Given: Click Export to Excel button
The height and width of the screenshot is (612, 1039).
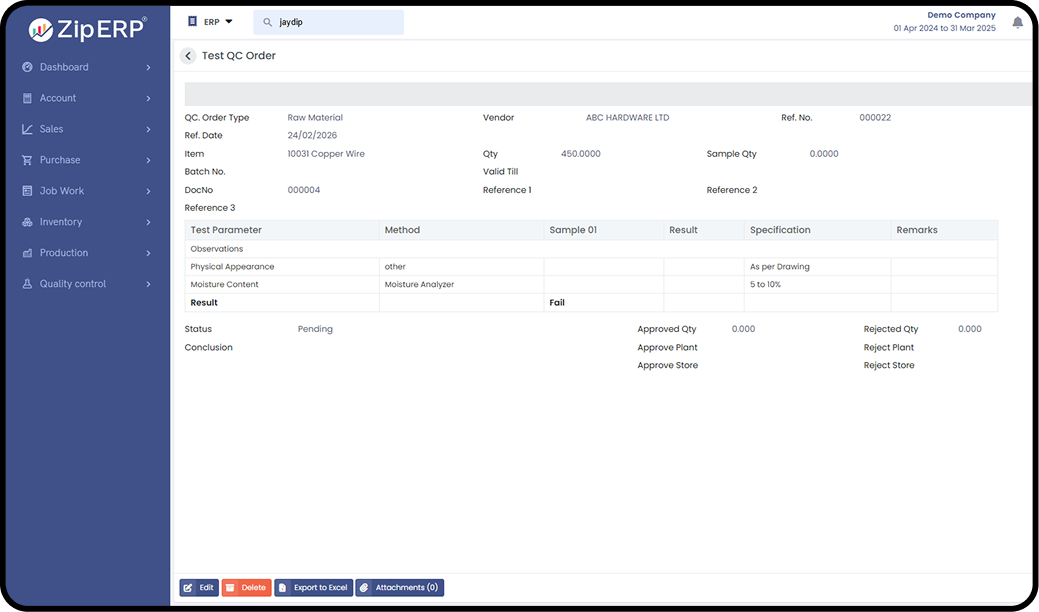Looking at the screenshot, I should 313,588.
